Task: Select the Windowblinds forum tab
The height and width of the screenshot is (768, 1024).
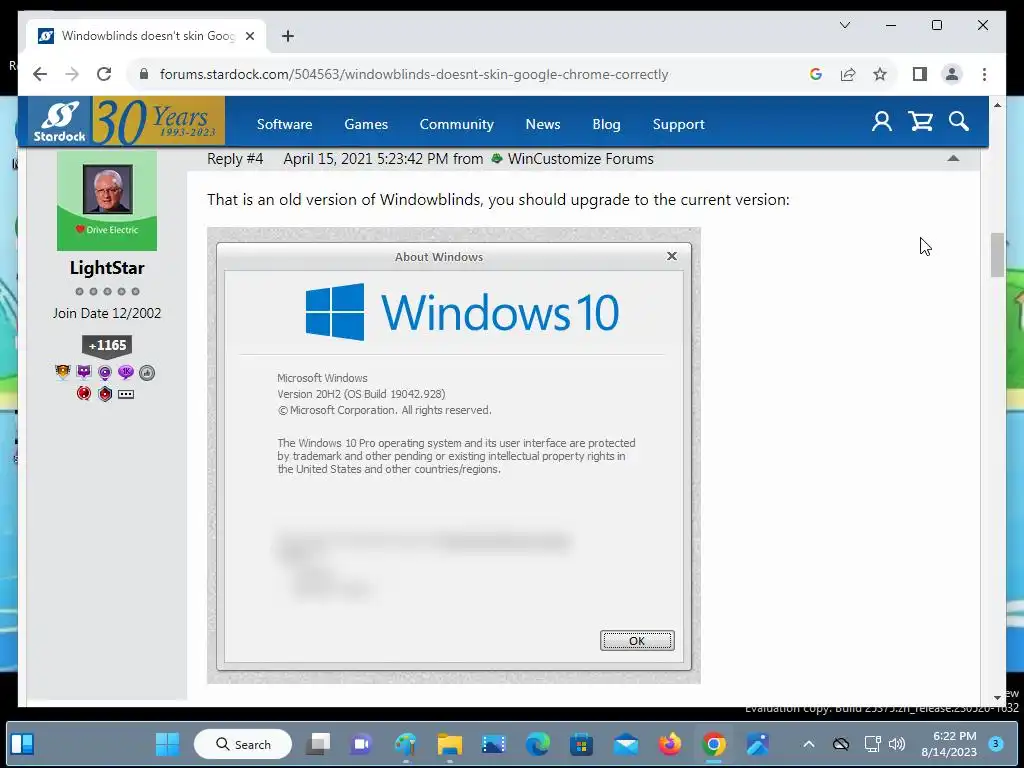Action: 147,36
